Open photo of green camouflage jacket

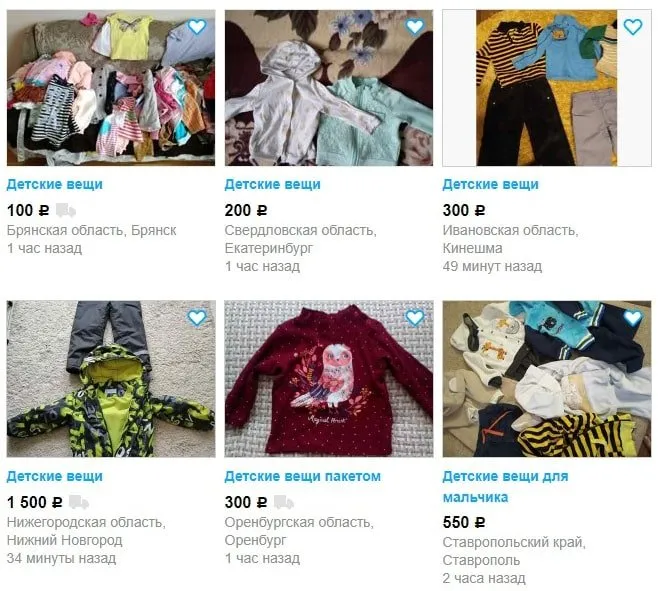[x=111, y=379]
